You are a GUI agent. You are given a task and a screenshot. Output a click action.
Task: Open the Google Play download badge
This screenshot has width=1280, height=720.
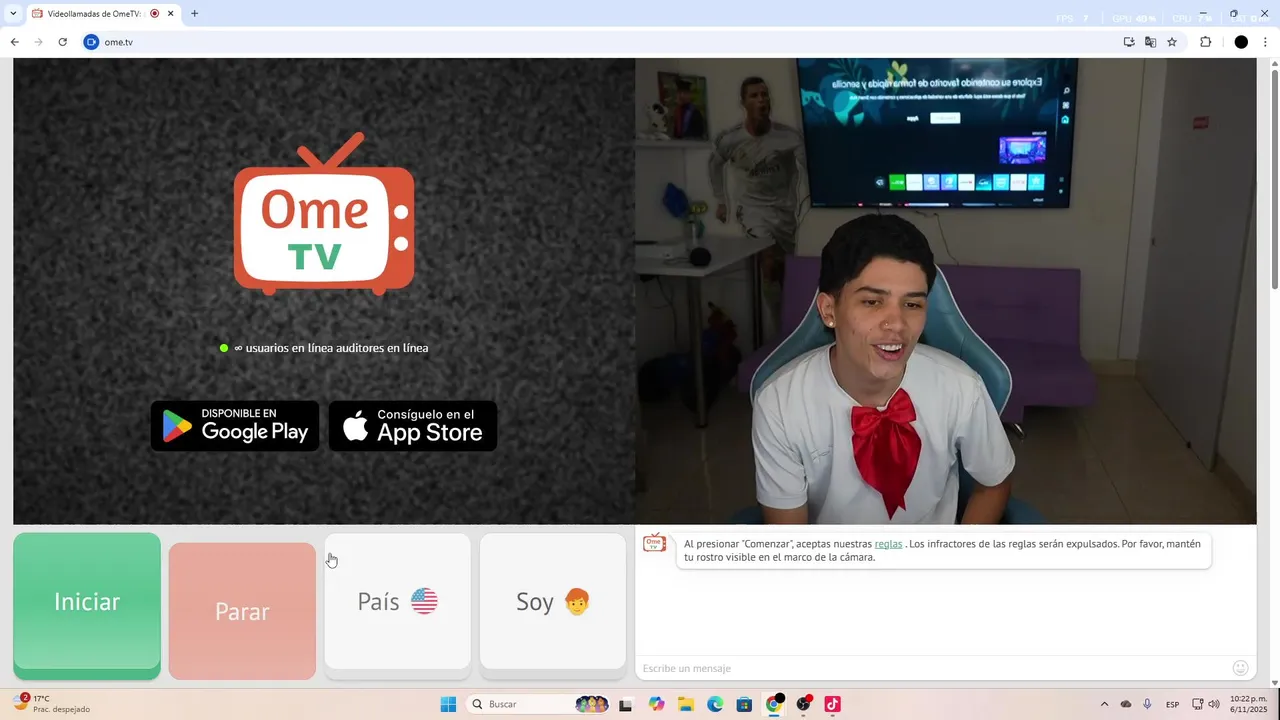(235, 426)
